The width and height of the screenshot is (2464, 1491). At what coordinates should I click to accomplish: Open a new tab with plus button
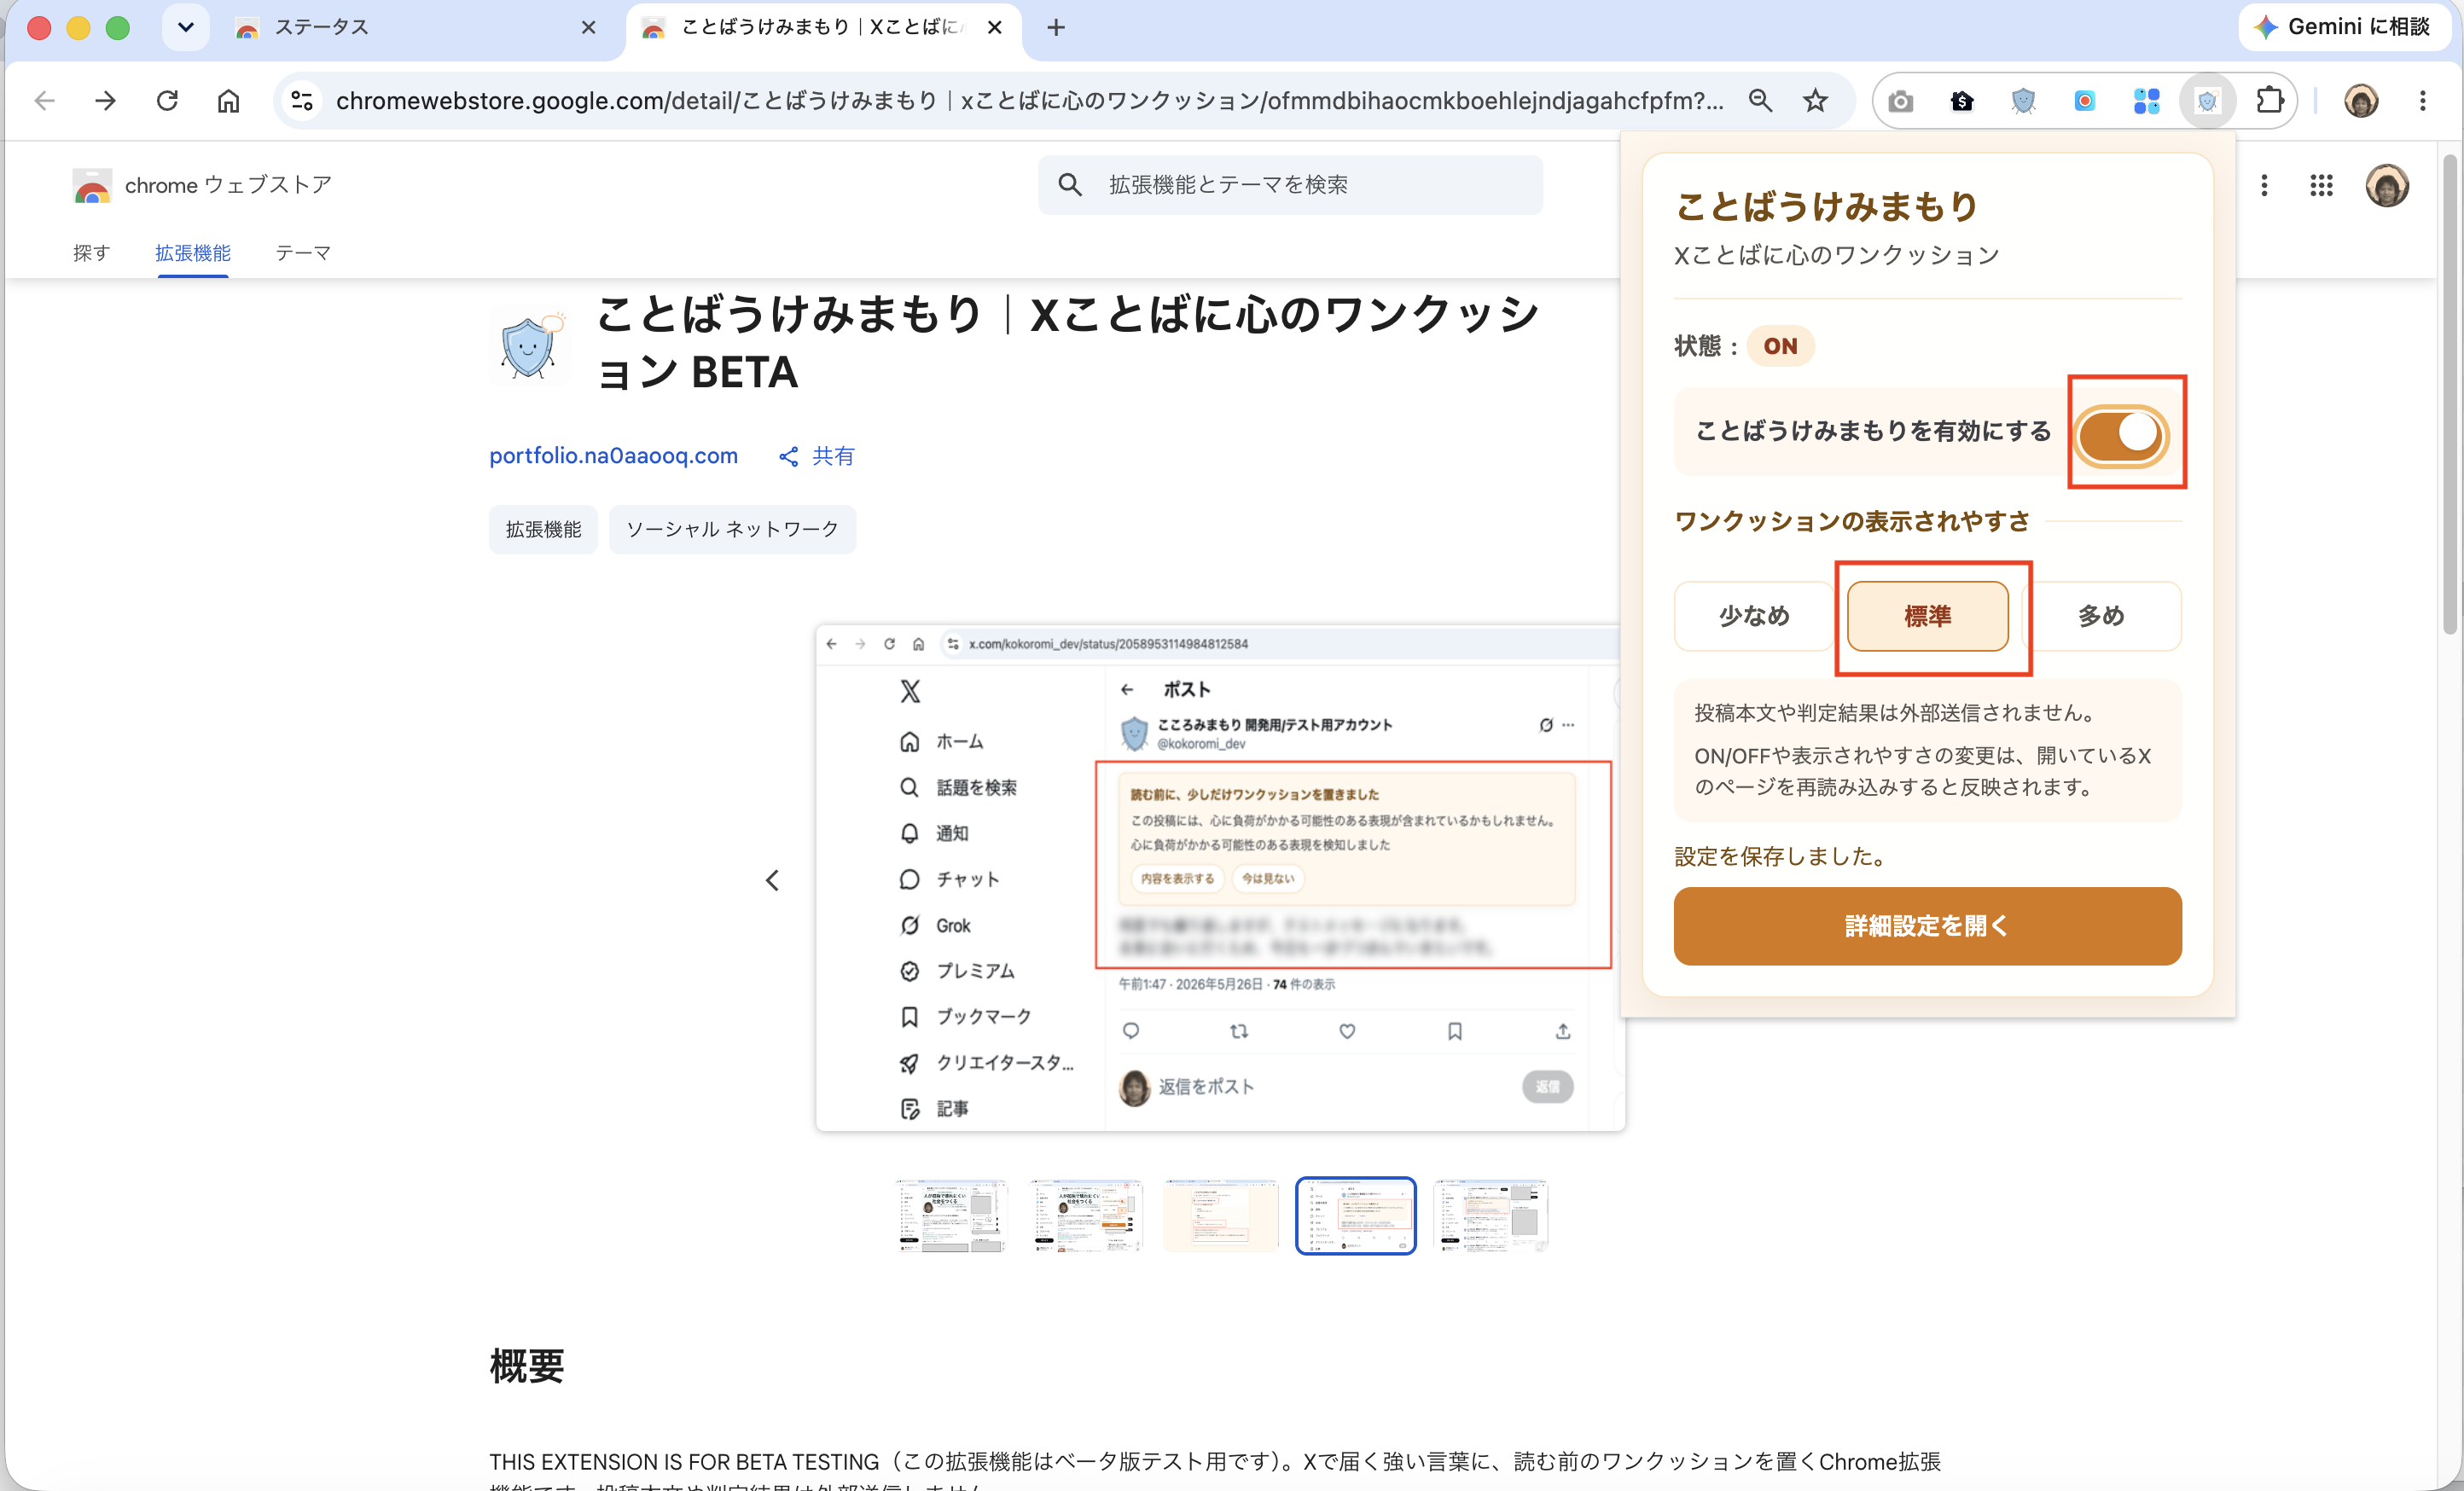1056,27
